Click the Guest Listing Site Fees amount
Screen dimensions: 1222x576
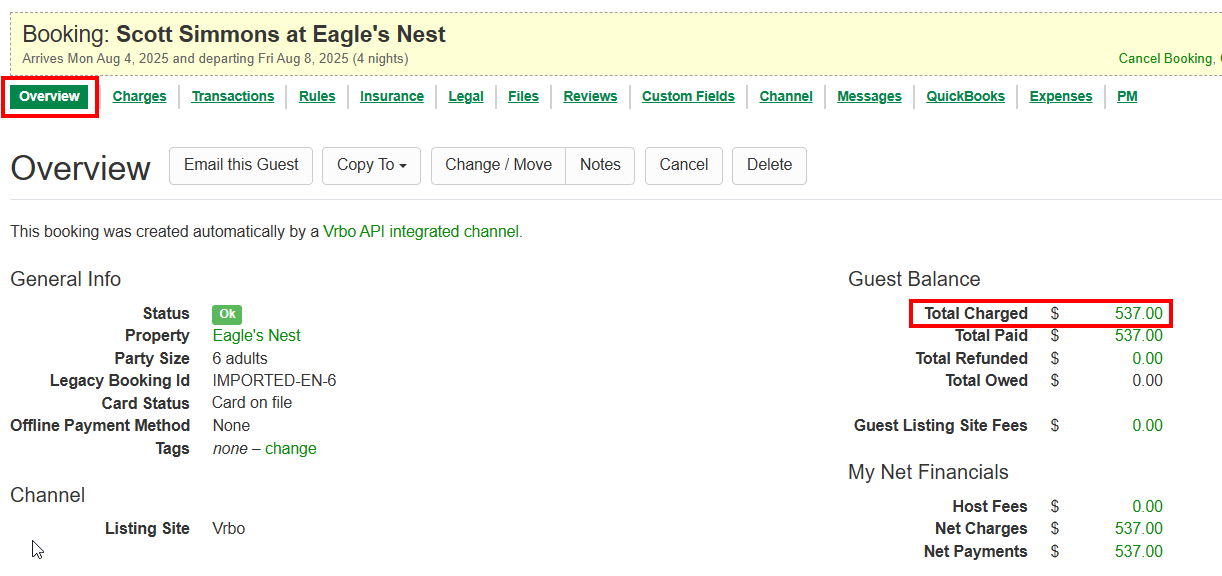(1147, 426)
